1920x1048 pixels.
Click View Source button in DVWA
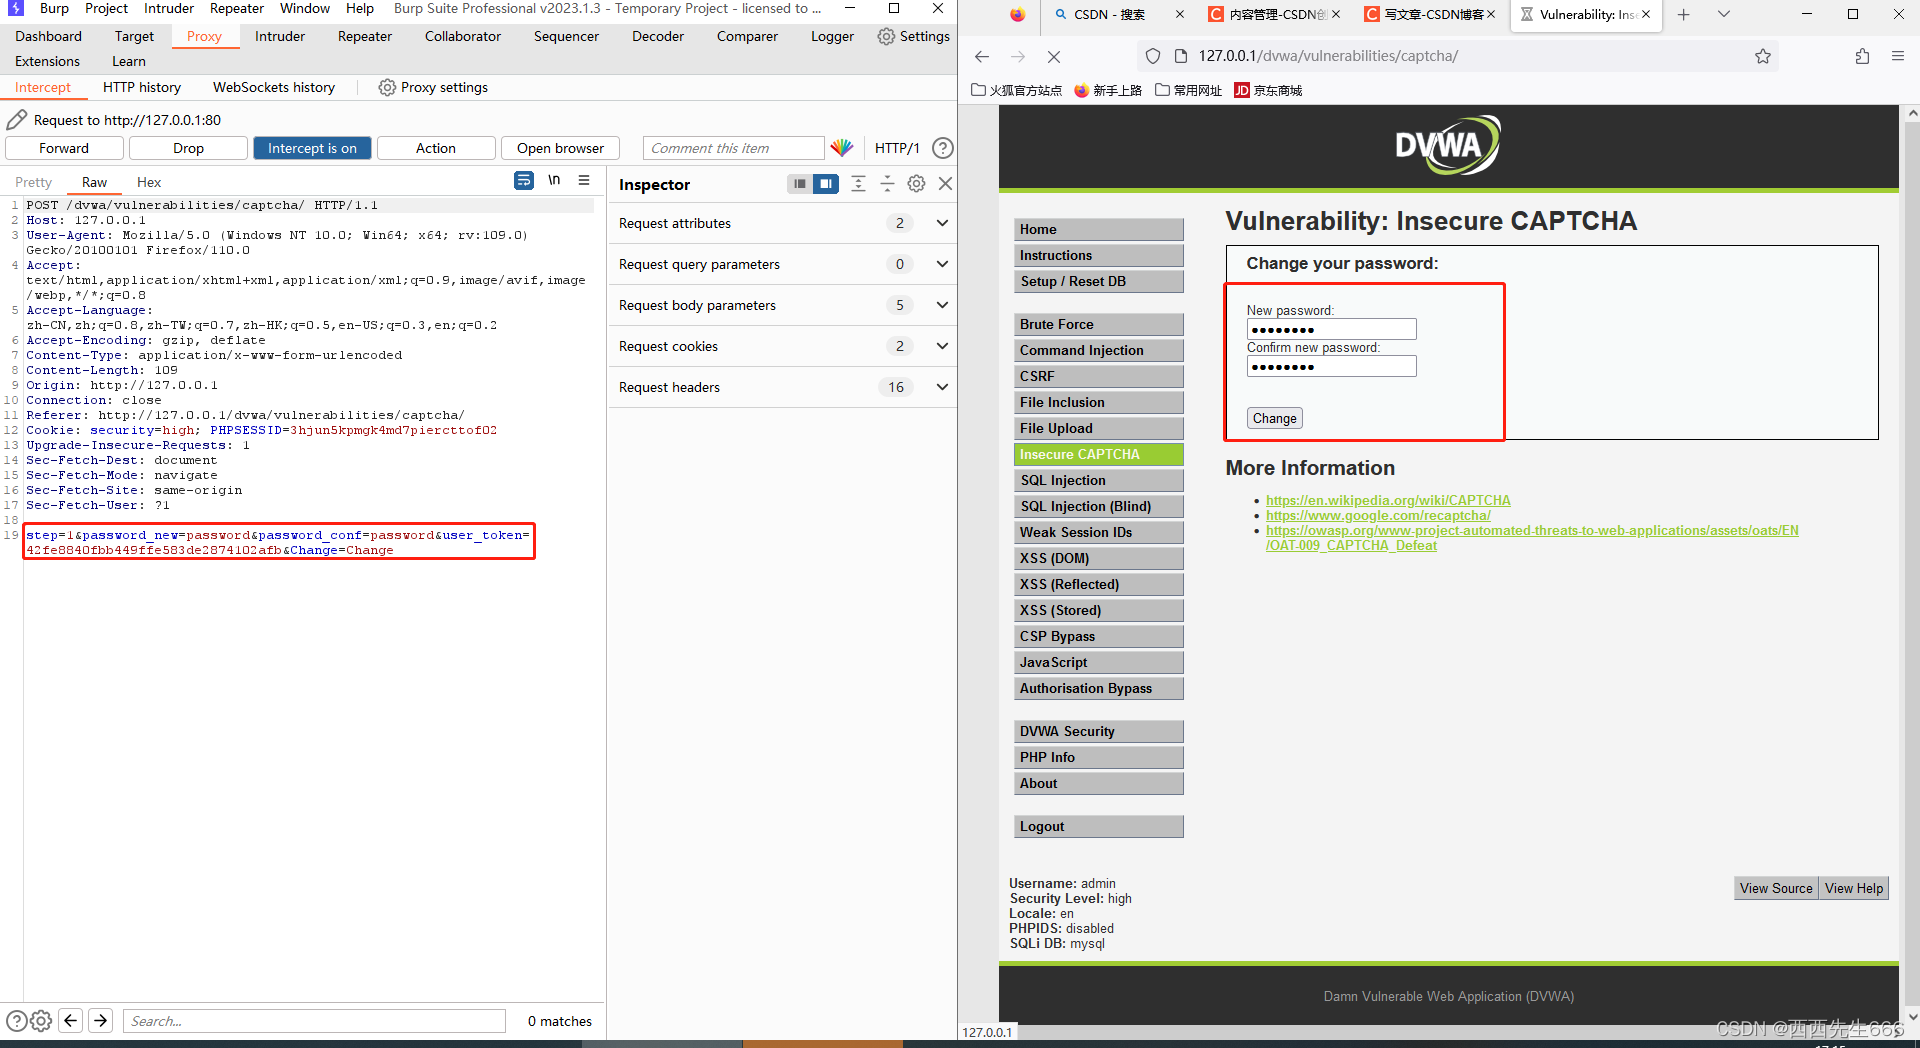[x=1776, y=888]
